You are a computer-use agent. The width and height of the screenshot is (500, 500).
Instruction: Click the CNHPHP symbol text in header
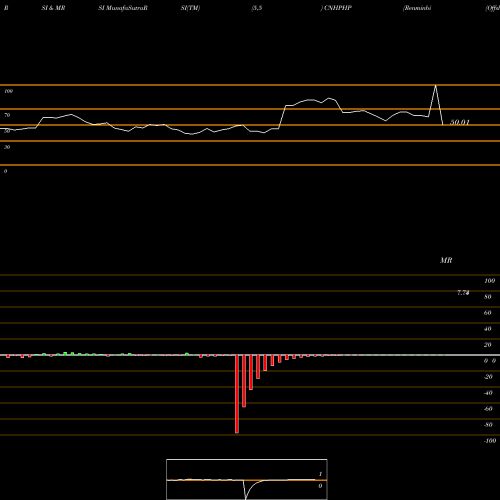pos(336,8)
